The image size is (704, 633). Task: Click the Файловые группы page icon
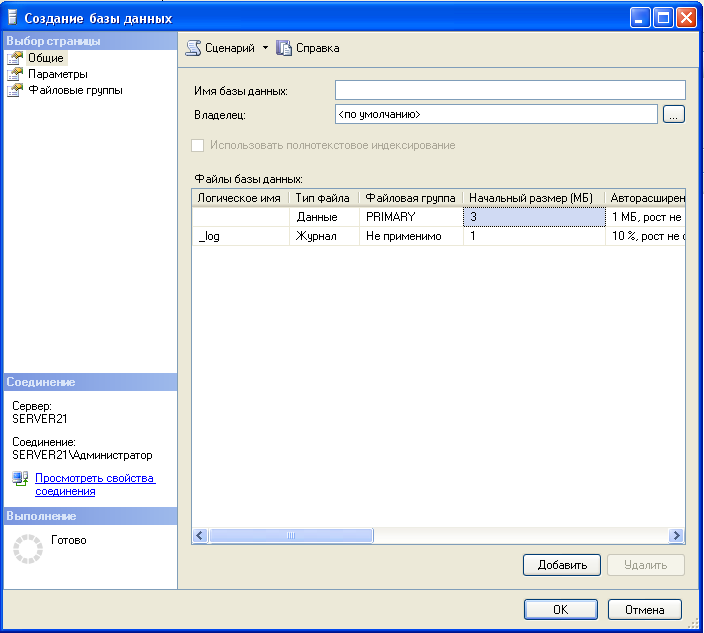(15, 90)
